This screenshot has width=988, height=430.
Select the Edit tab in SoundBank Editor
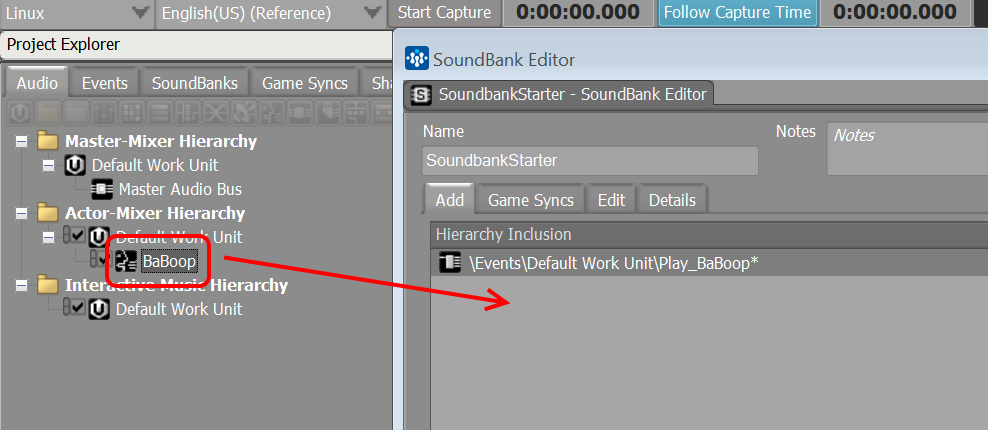pos(611,200)
